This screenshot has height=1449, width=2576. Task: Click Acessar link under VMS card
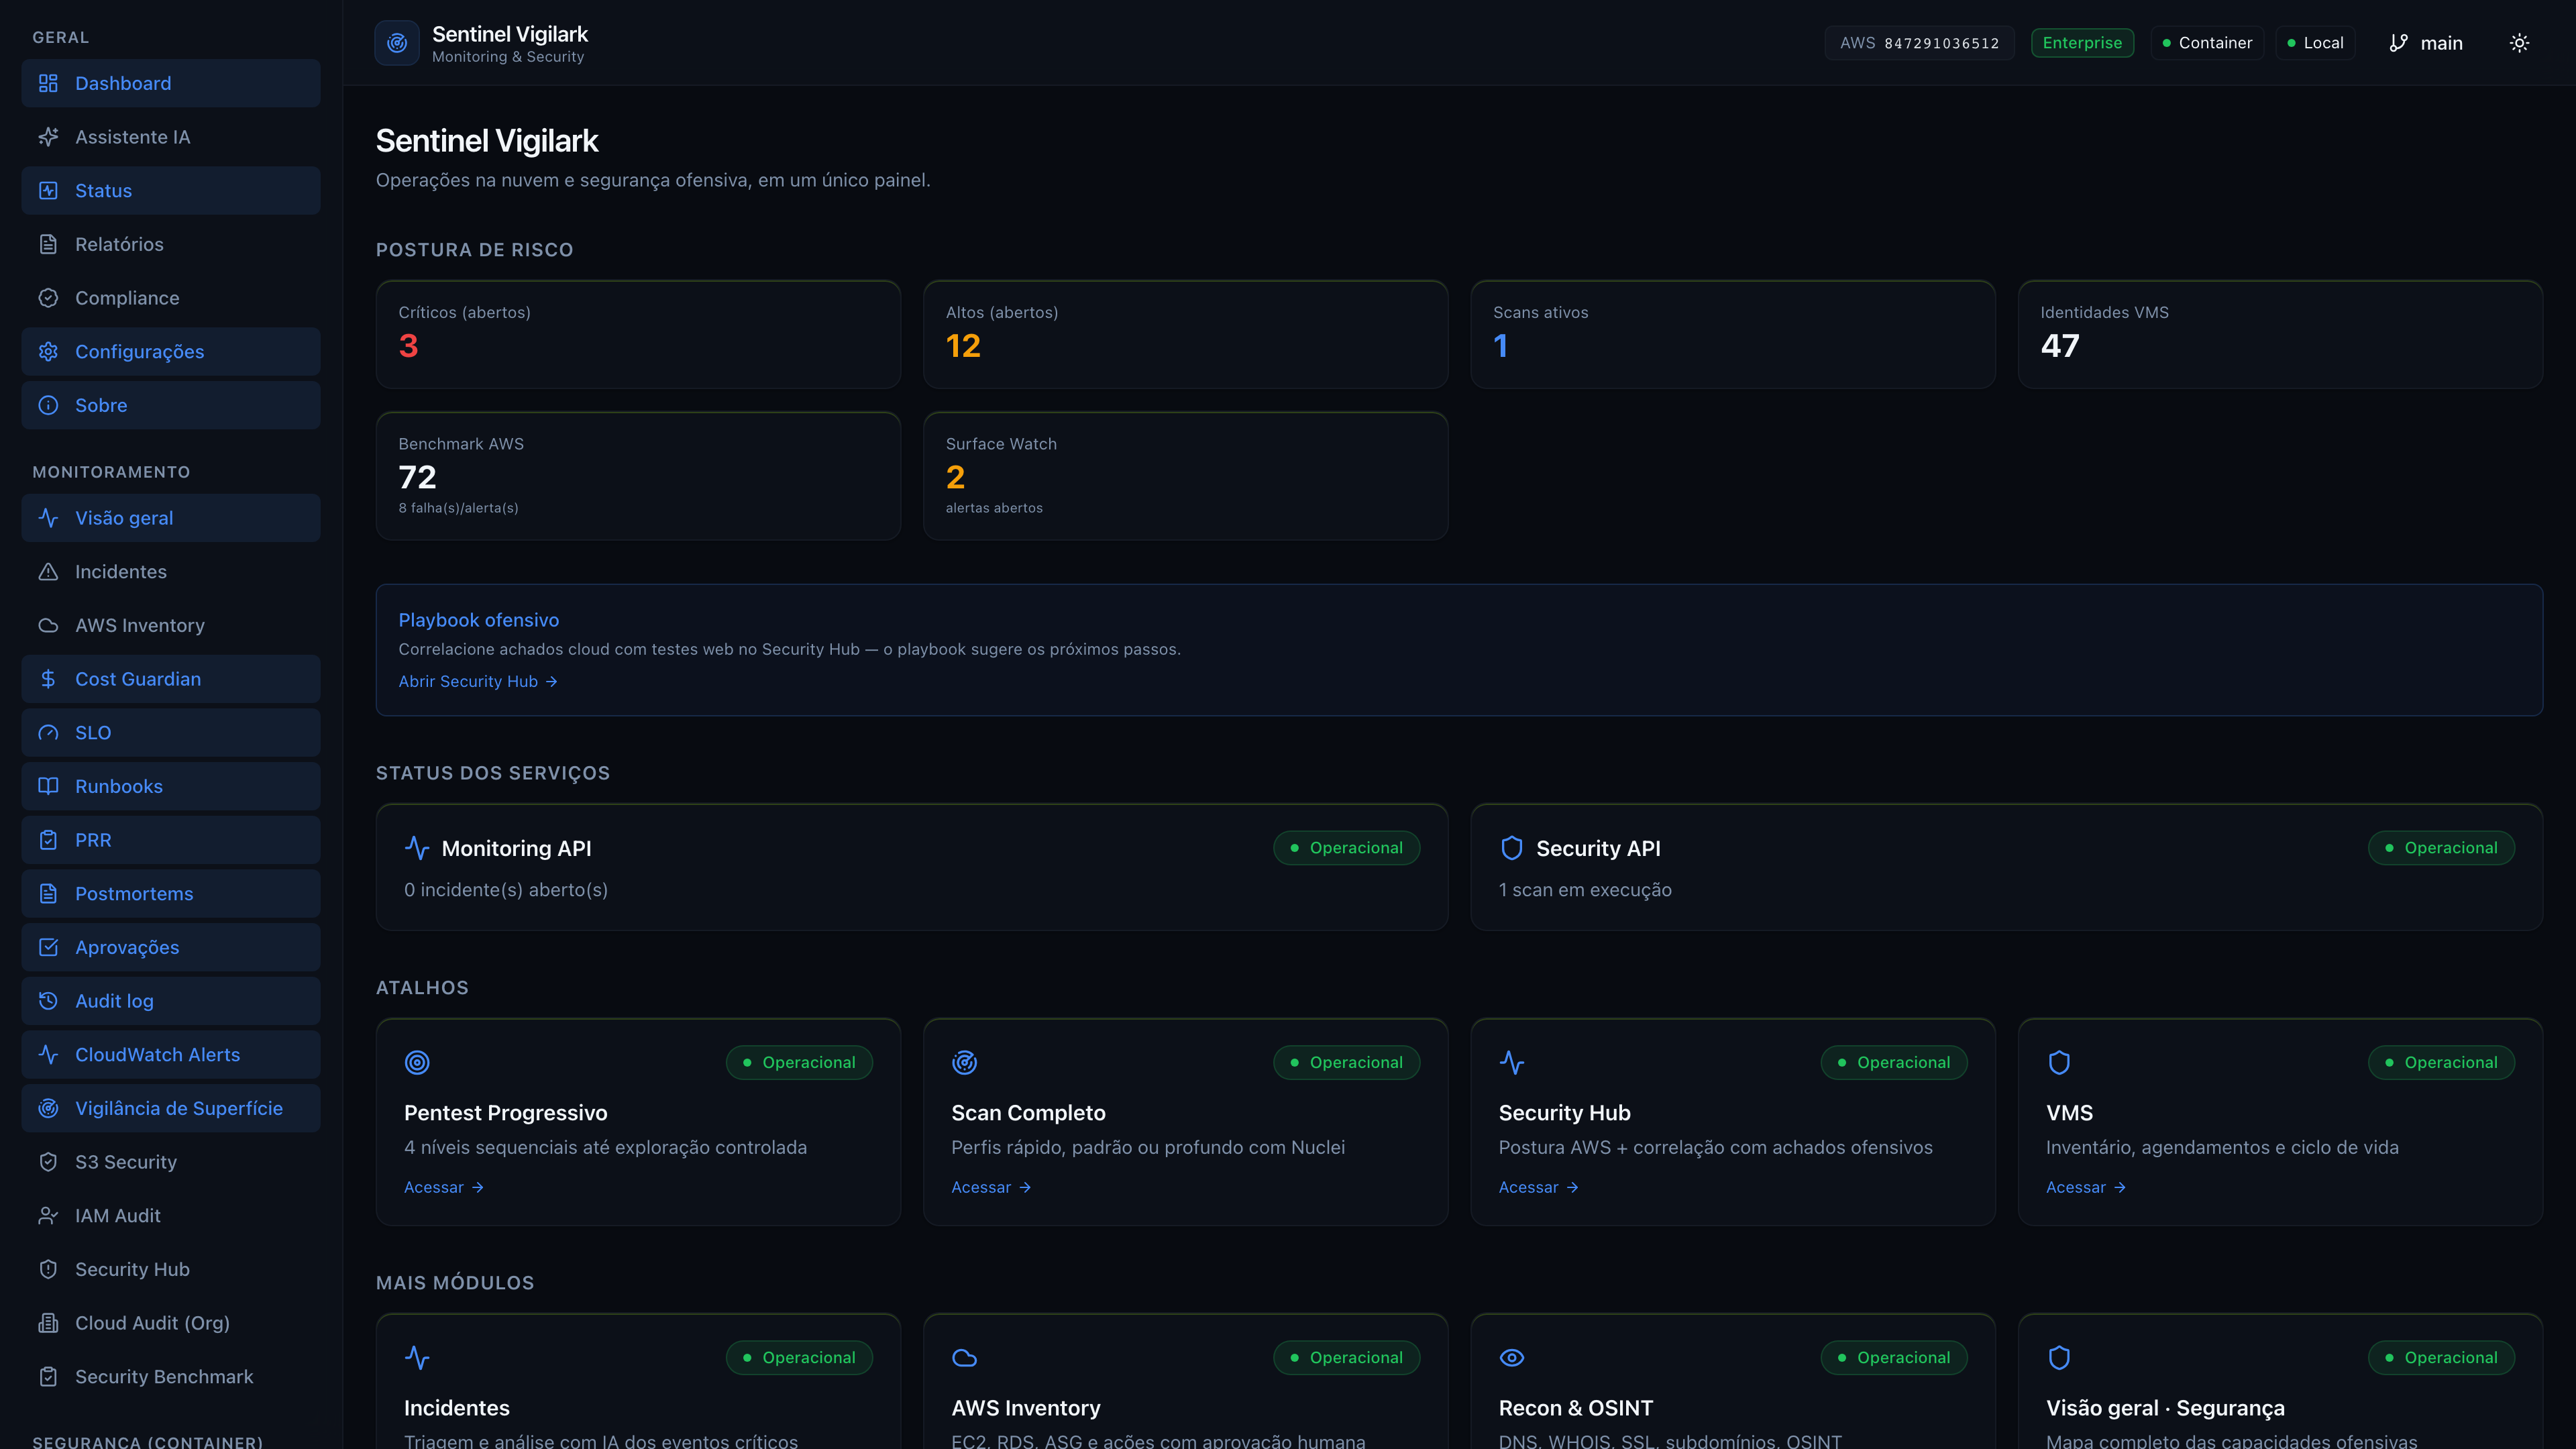(2086, 1187)
